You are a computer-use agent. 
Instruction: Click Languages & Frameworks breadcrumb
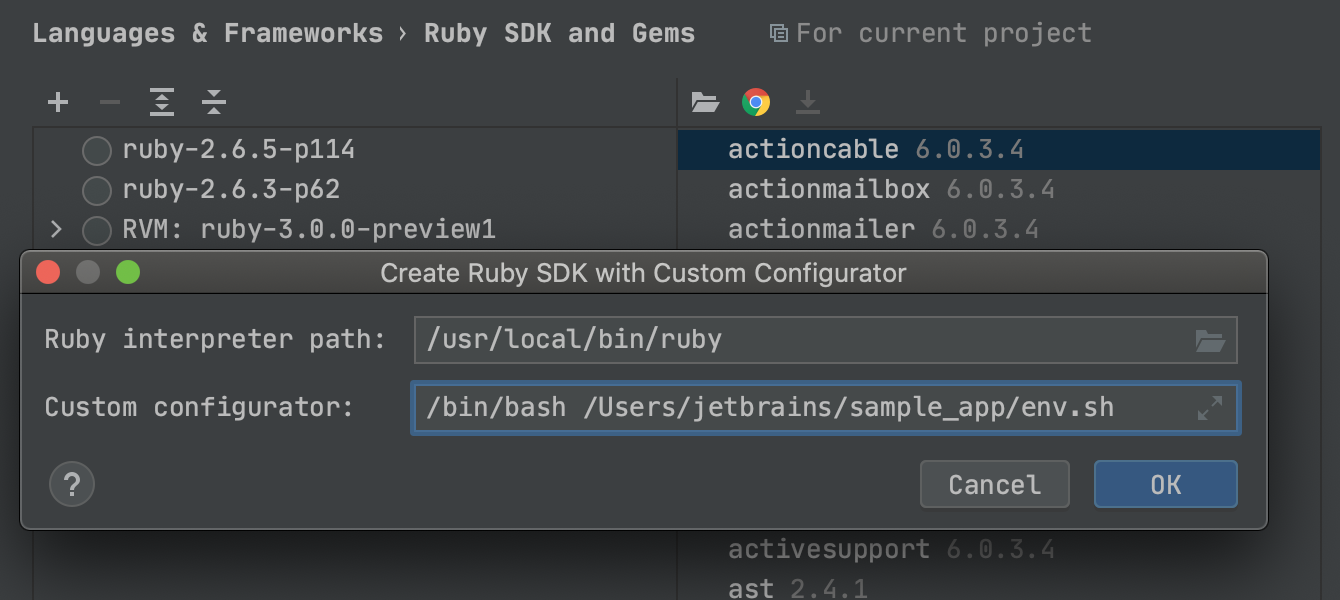click(x=207, y=33)
